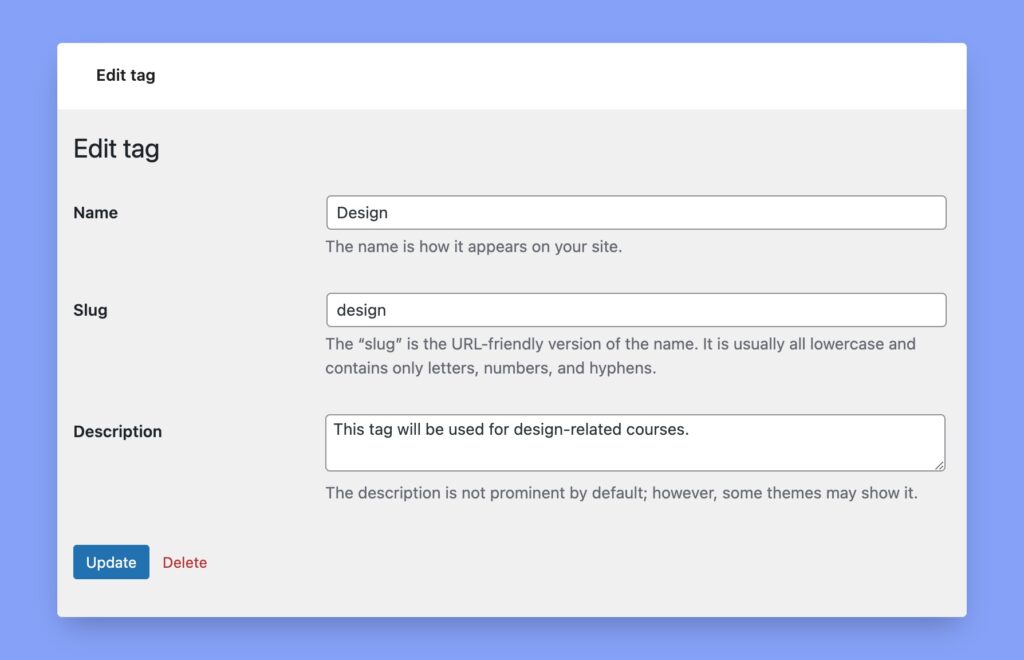Select the "Edit tag" title in the white header
Image resolution: width=1024 pixels, height=660 pixels.
(x=125, y=76)
